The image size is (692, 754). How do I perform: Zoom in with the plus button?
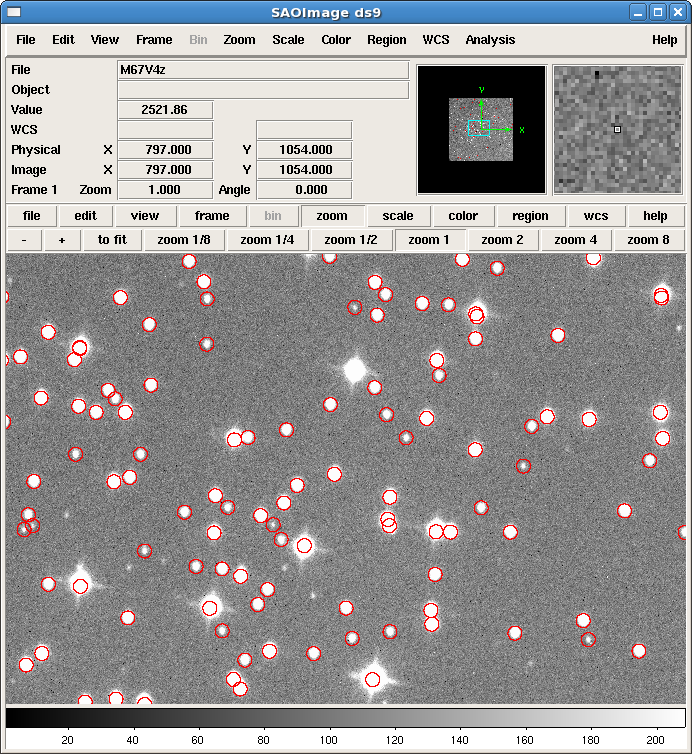click(62, 240)
